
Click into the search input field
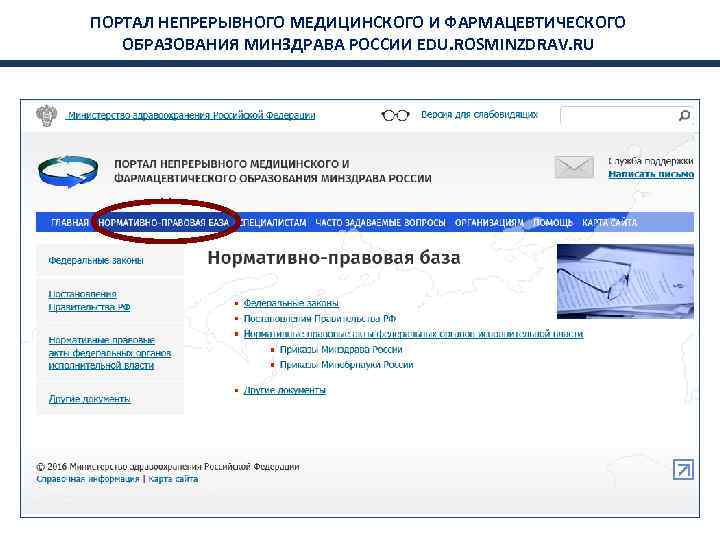coord(619,116)
